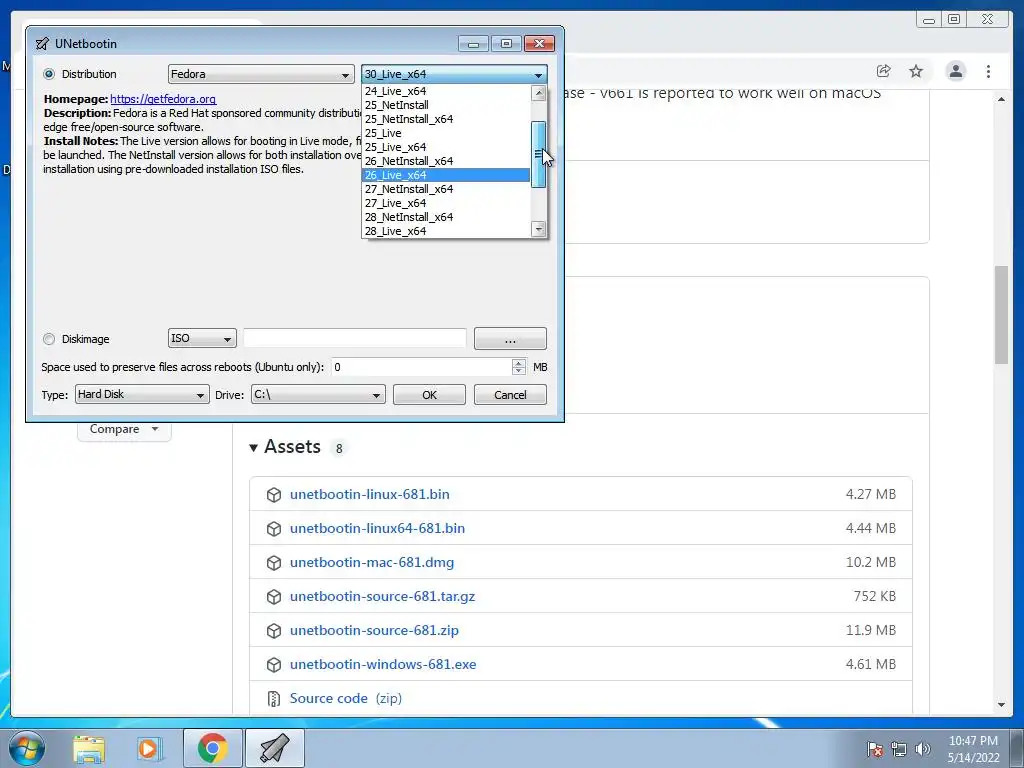The image size is (1024, 768).
Task: Open the Fedora distribution dropdown
Action: (x=261, y=74)
